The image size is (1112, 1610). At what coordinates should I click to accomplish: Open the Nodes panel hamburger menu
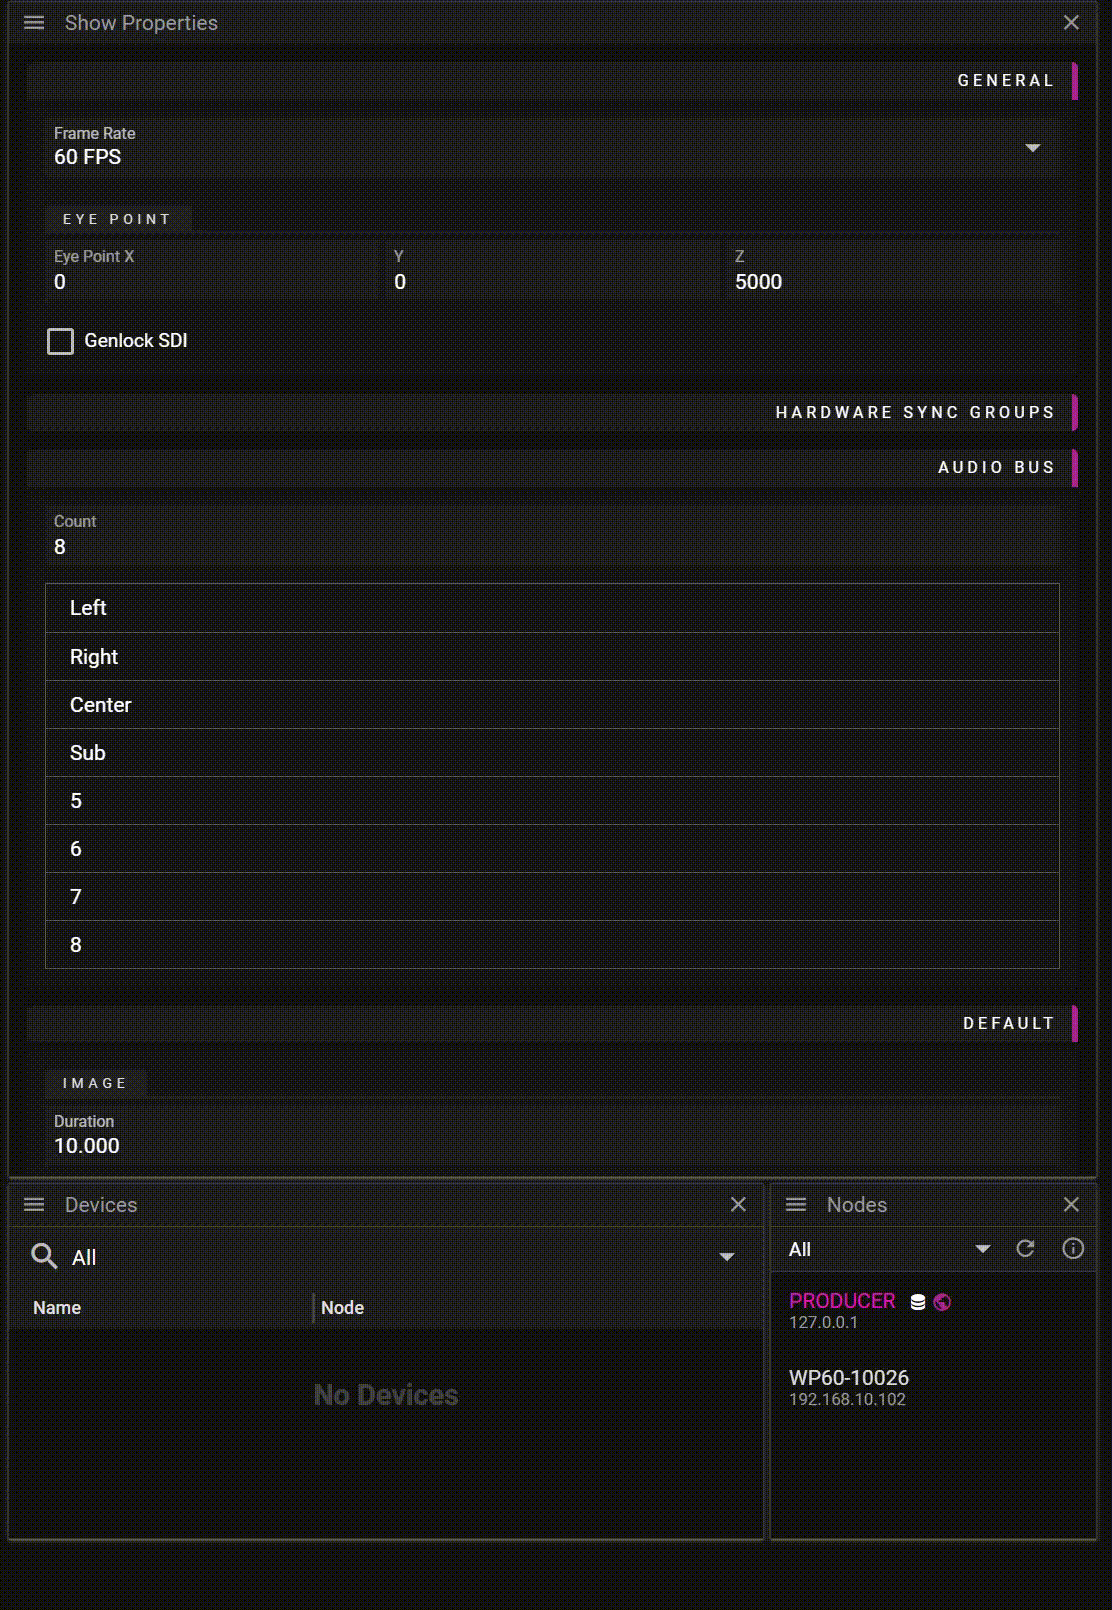pyautogui.click(x=796, y=1205)
